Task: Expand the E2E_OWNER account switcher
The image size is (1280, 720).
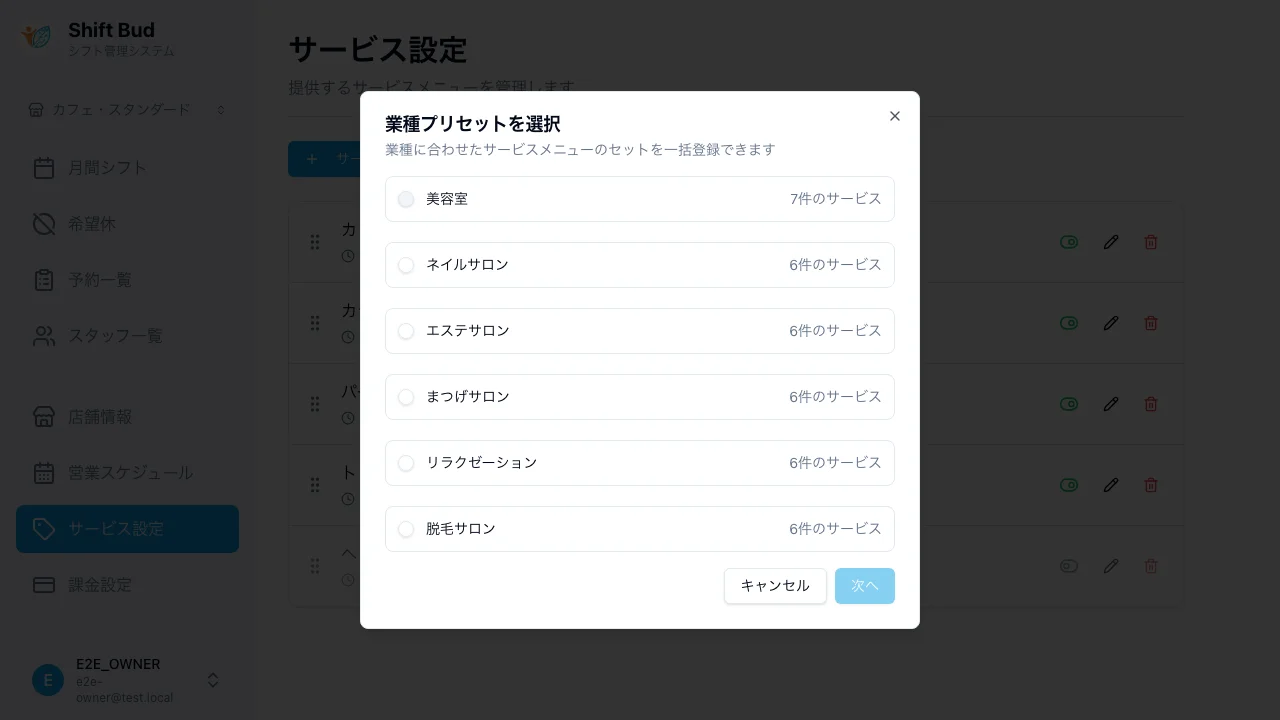Action: tap(213, 680)
